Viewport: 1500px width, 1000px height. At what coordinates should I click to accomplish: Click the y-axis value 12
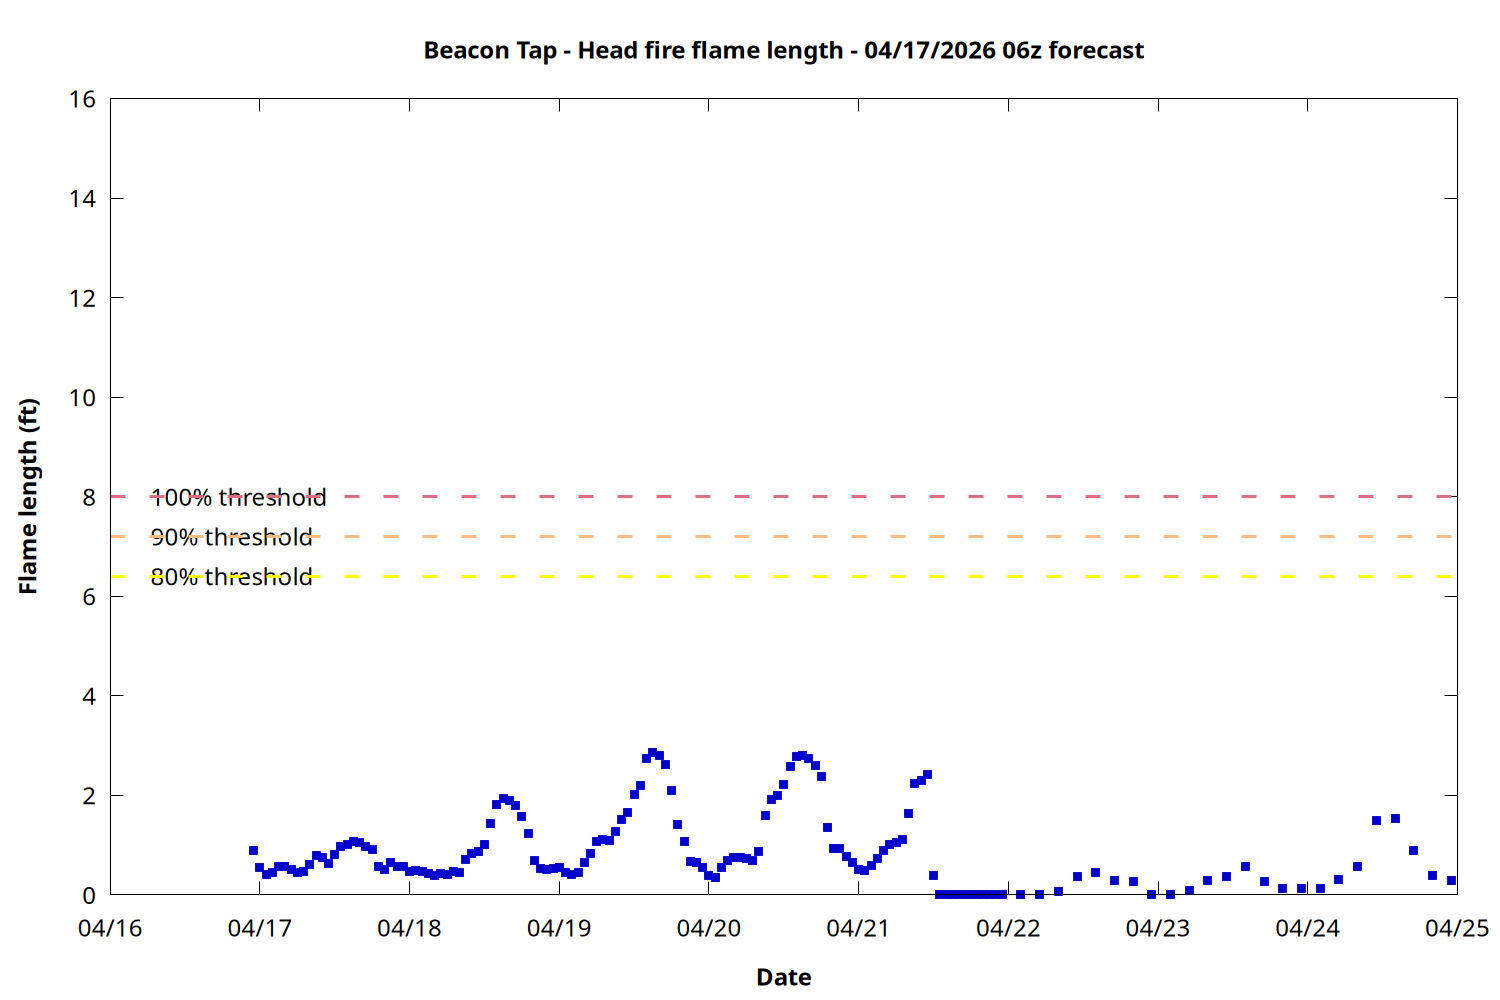[x=83, y=298]
